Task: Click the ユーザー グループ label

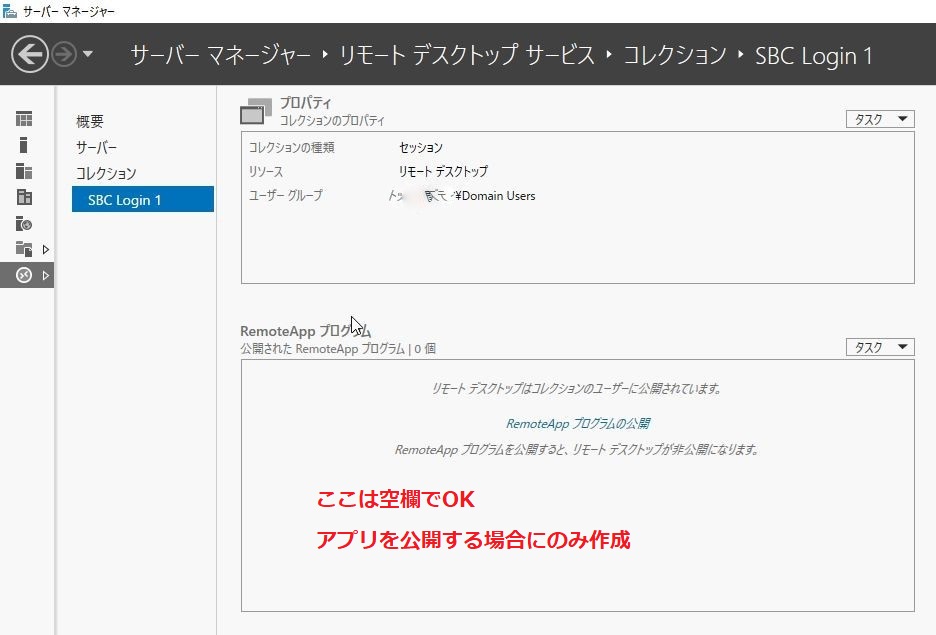Action: (x=285, y=195)
